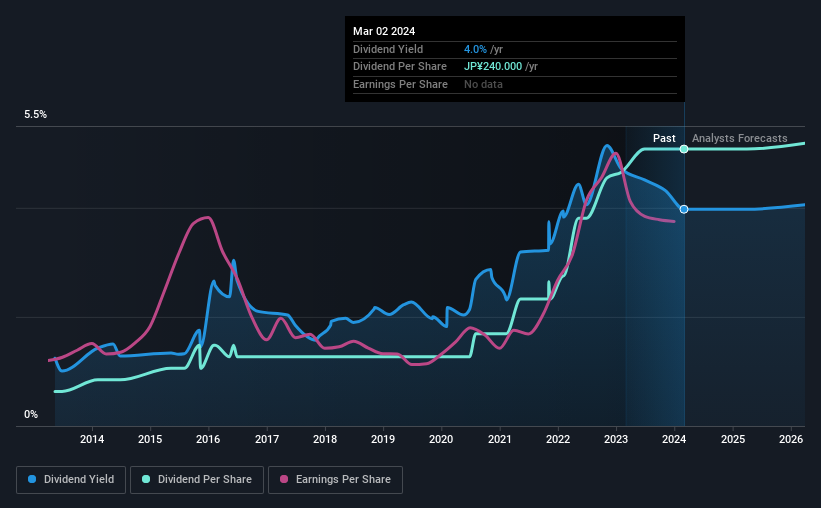Select the 2024 x-axis label

coord(674,439)
